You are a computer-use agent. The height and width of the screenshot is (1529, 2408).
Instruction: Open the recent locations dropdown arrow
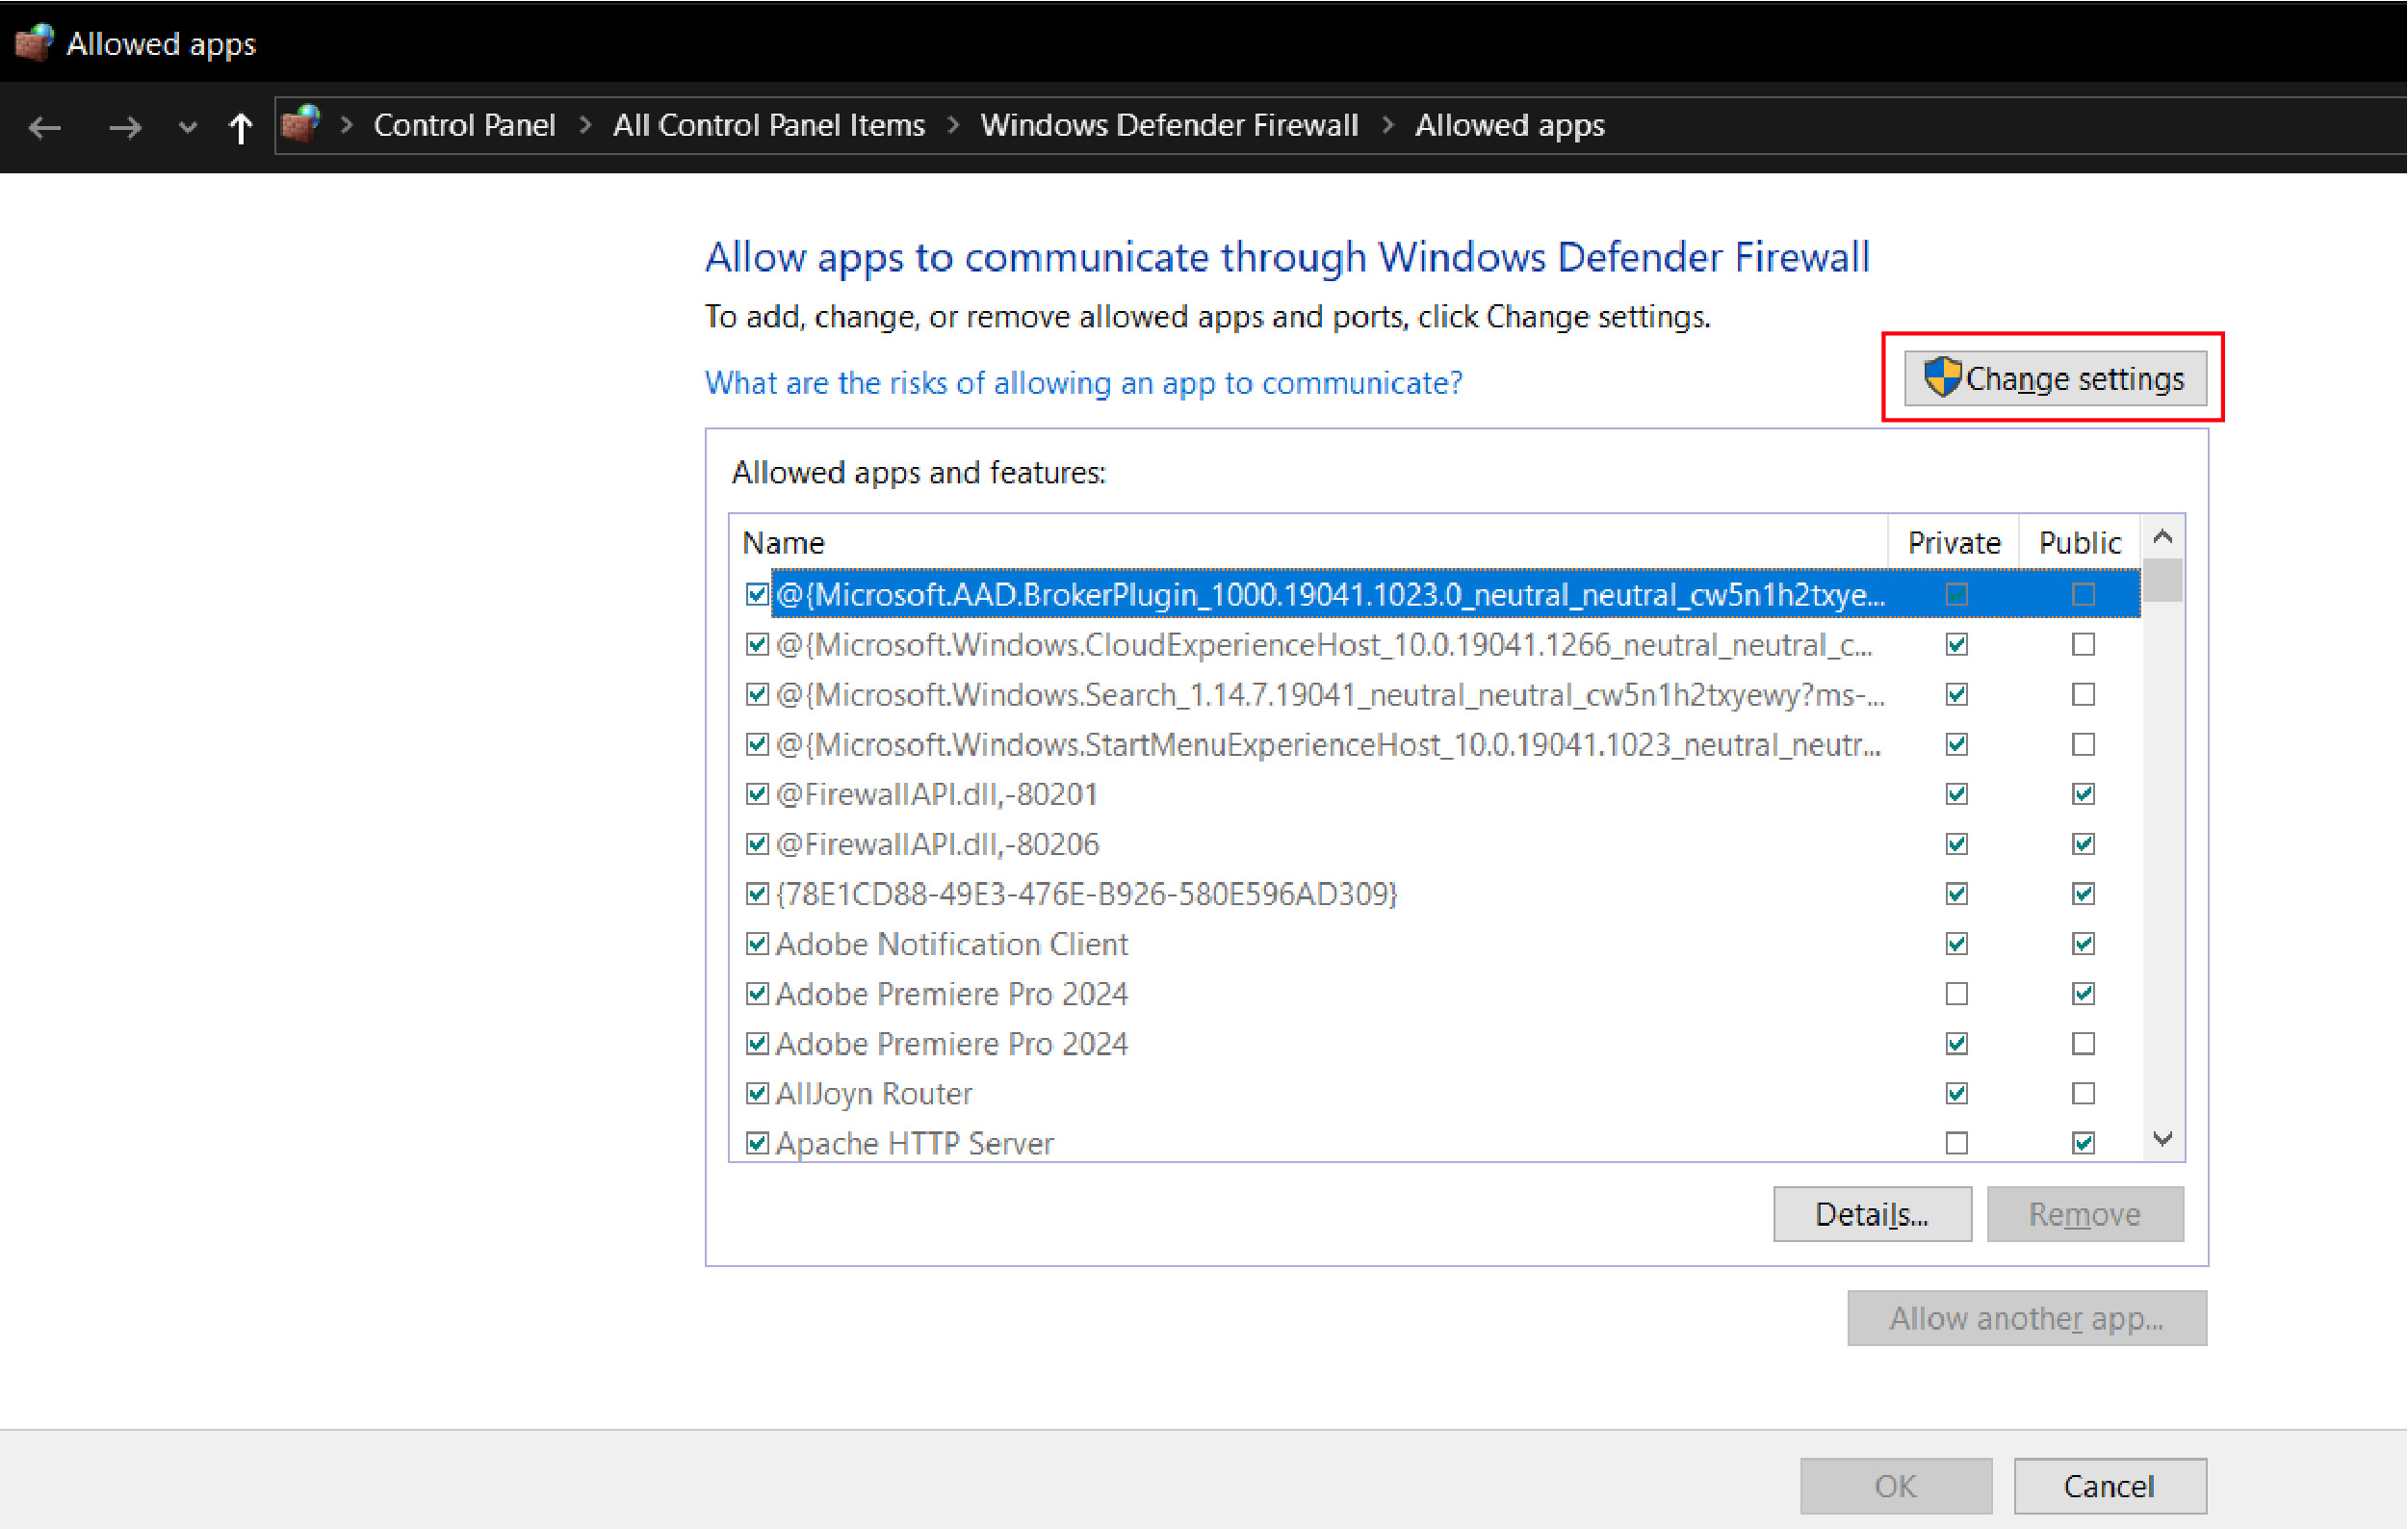click(187, 127)
